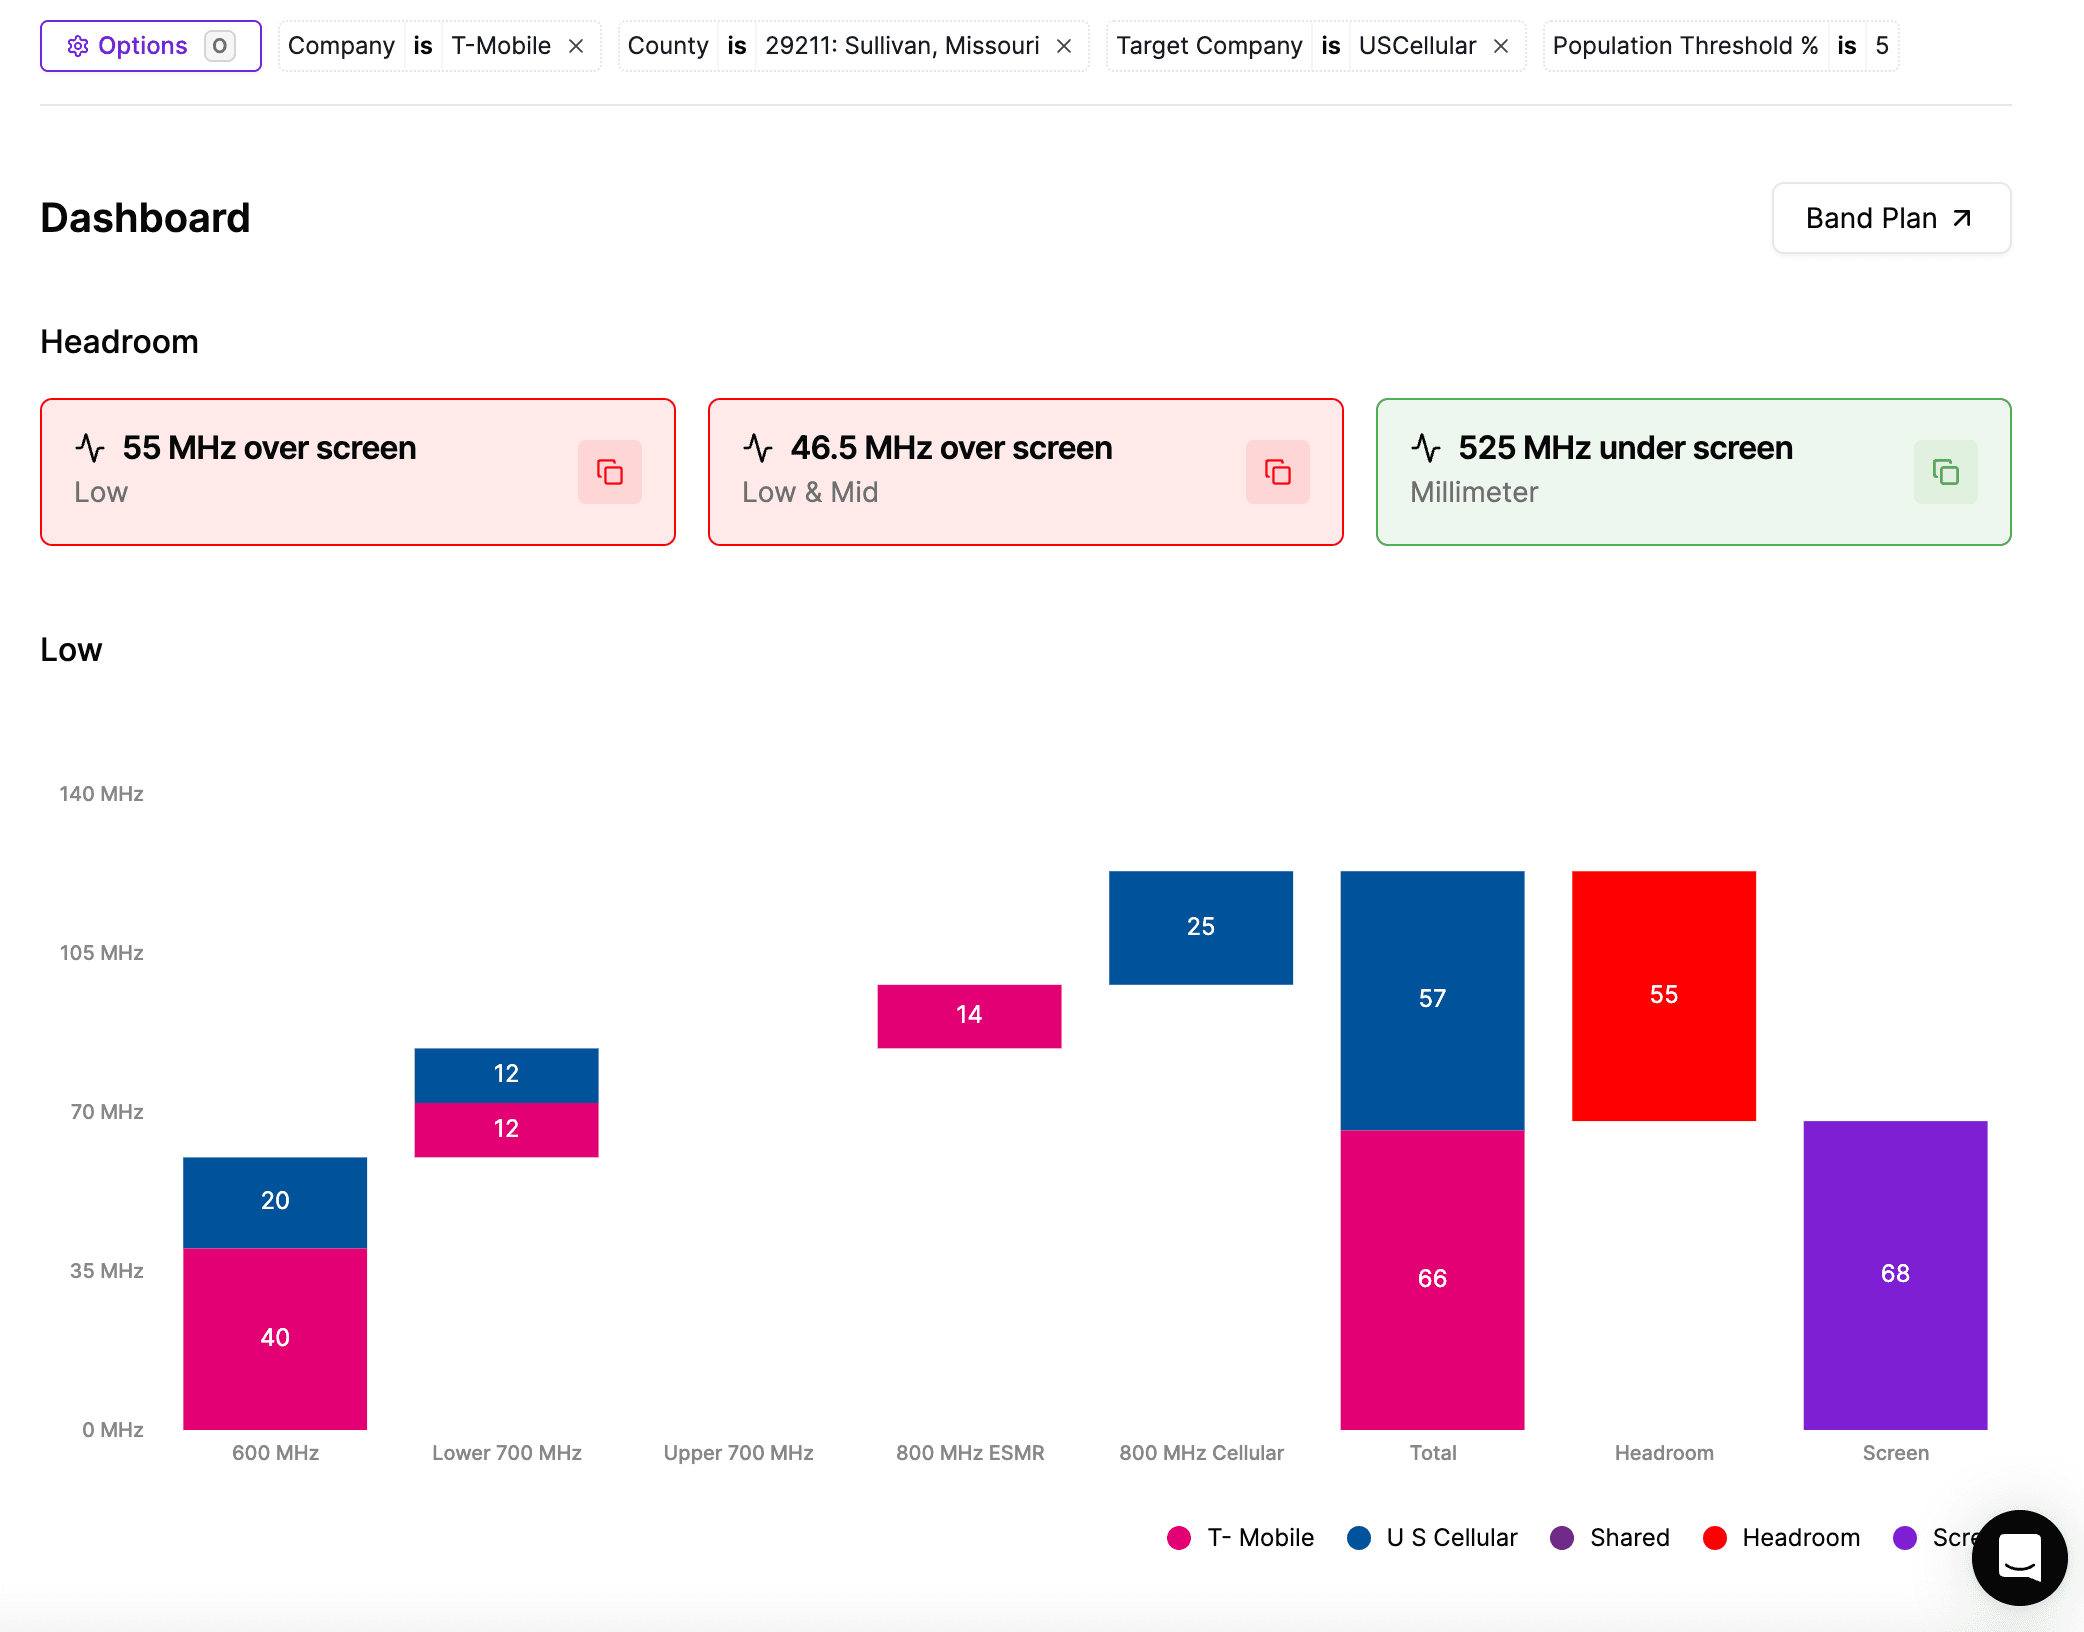Change the County filter value

point(901,46)
